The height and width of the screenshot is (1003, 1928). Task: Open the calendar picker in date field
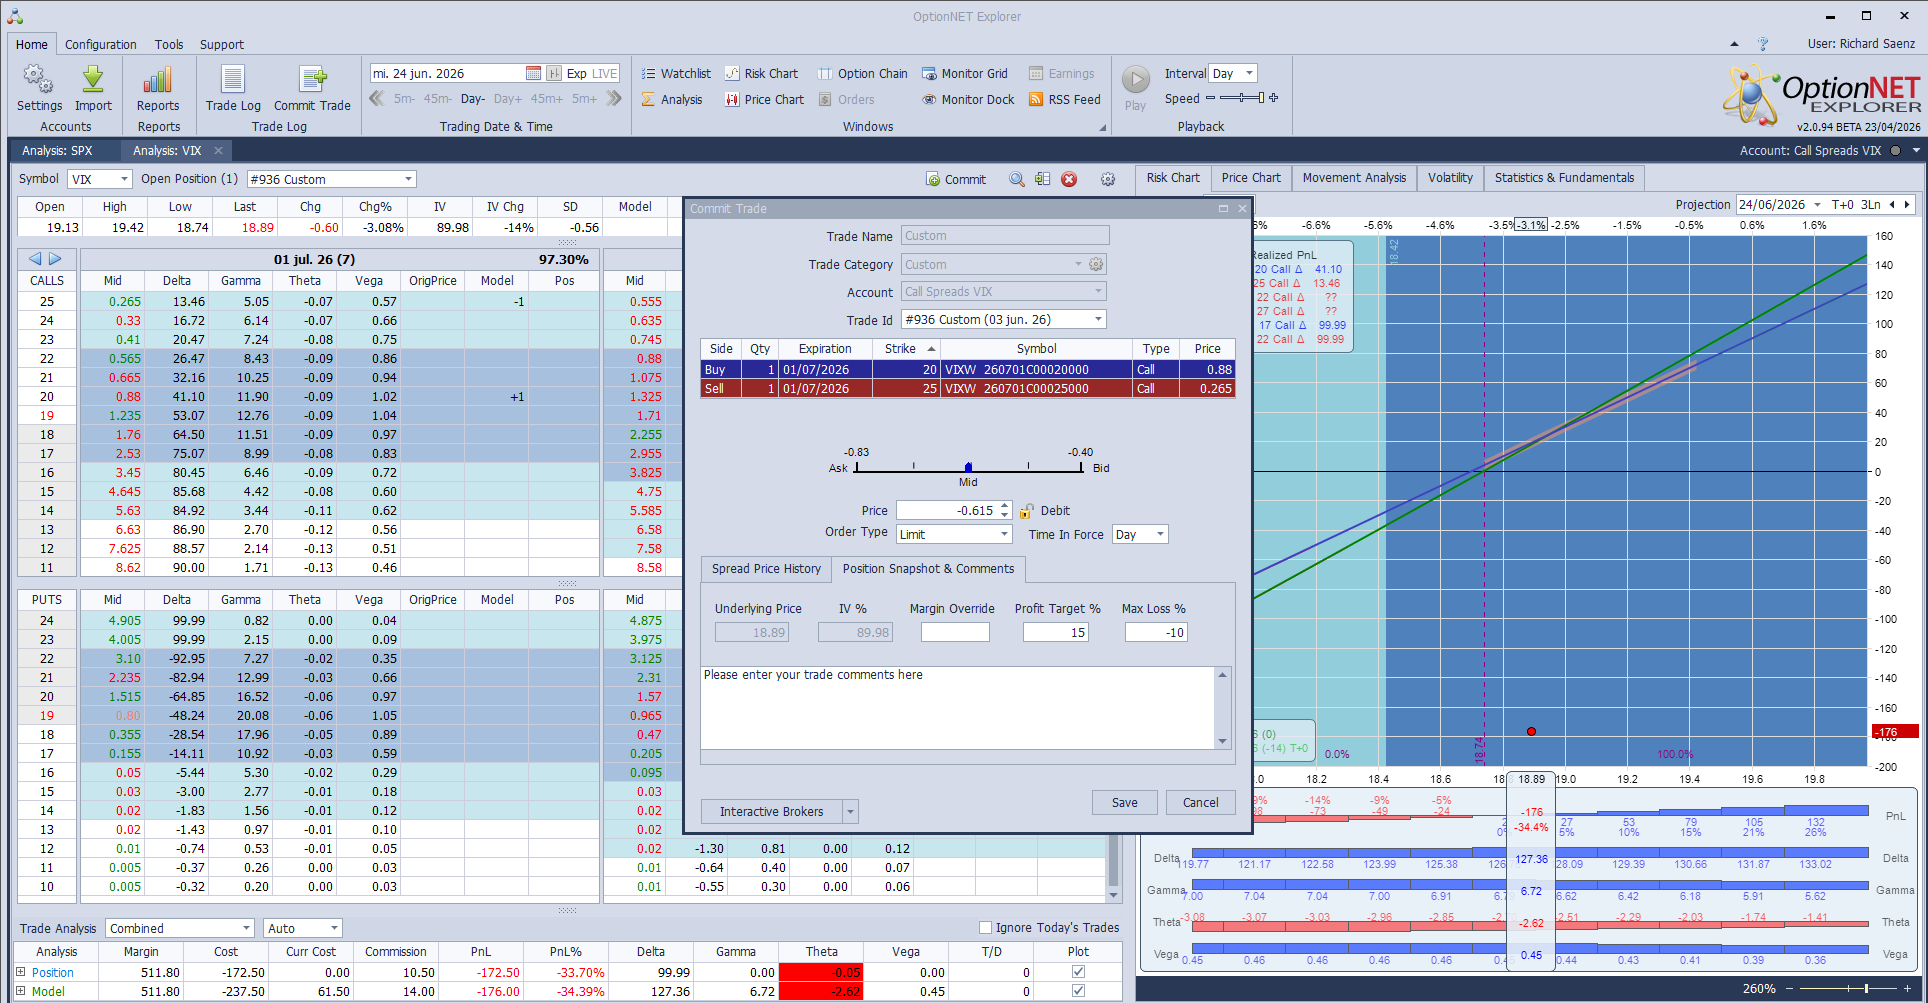click(x=533, y=73)
